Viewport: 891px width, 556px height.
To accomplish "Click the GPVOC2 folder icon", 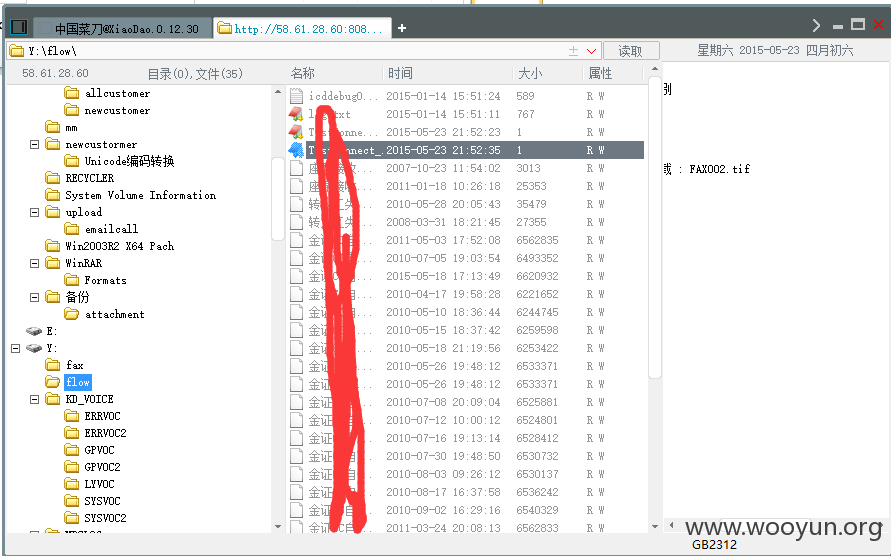I will coord(72,467).
